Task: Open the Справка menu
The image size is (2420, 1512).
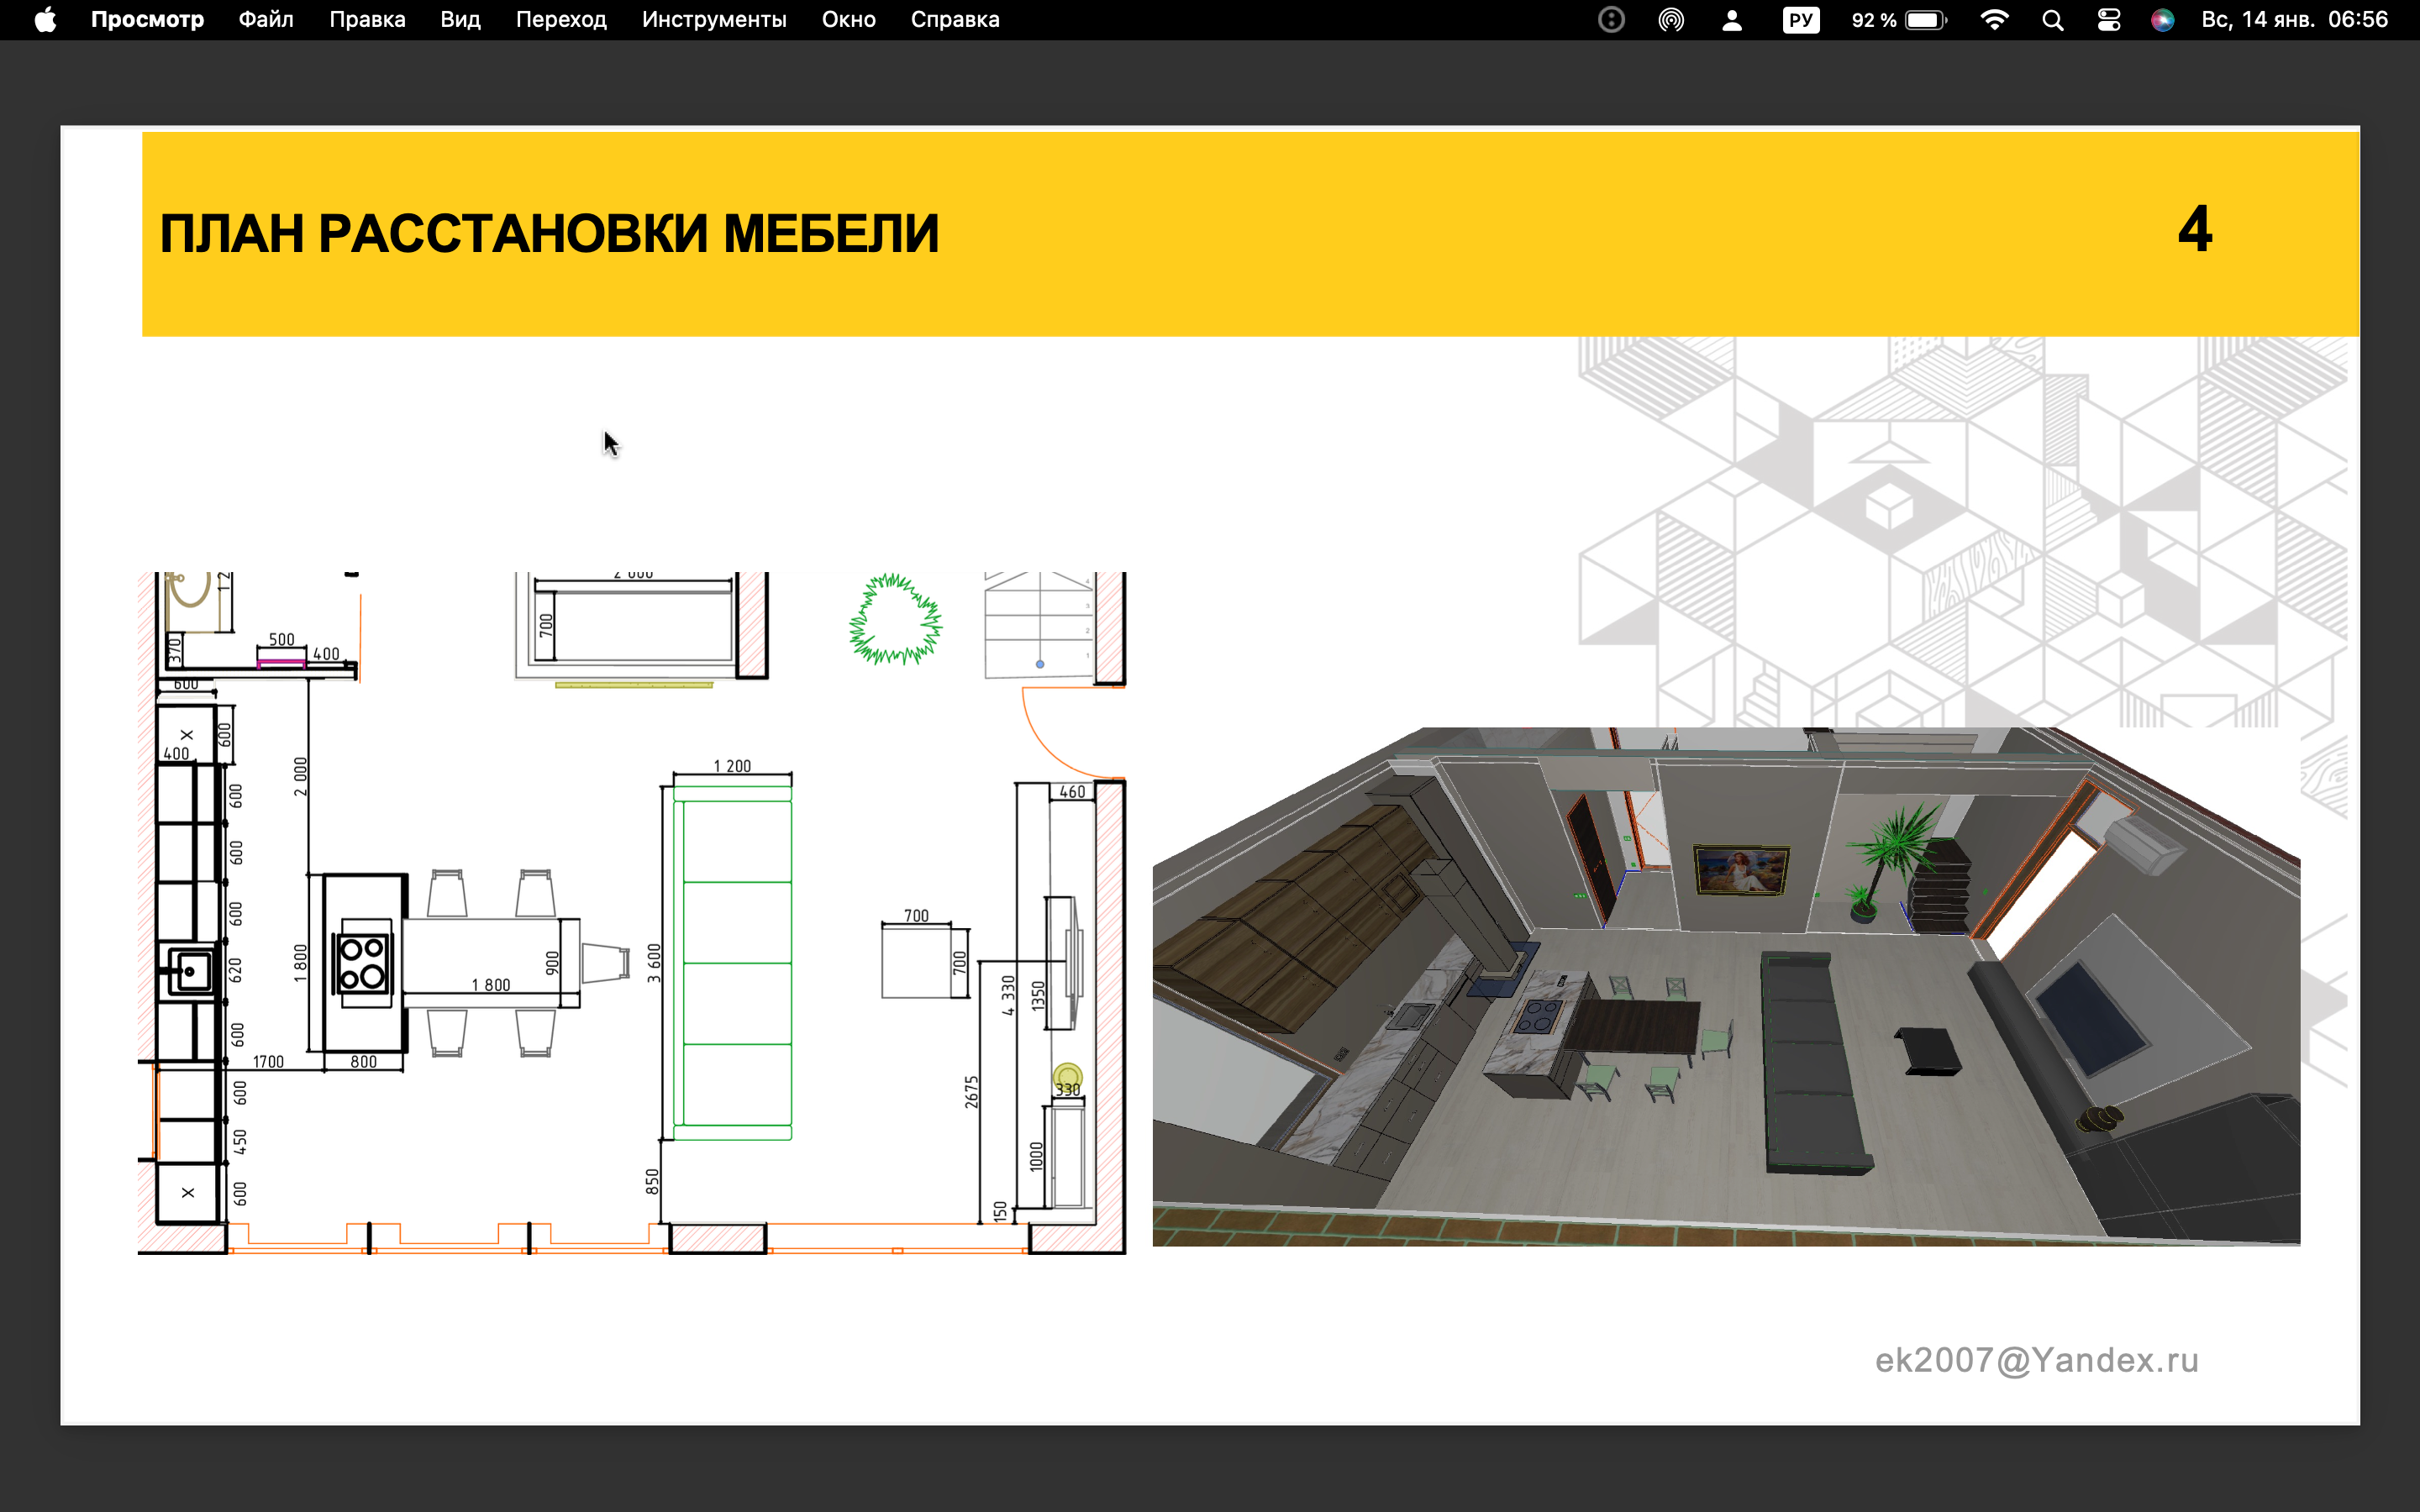Action: coord(955,20)
